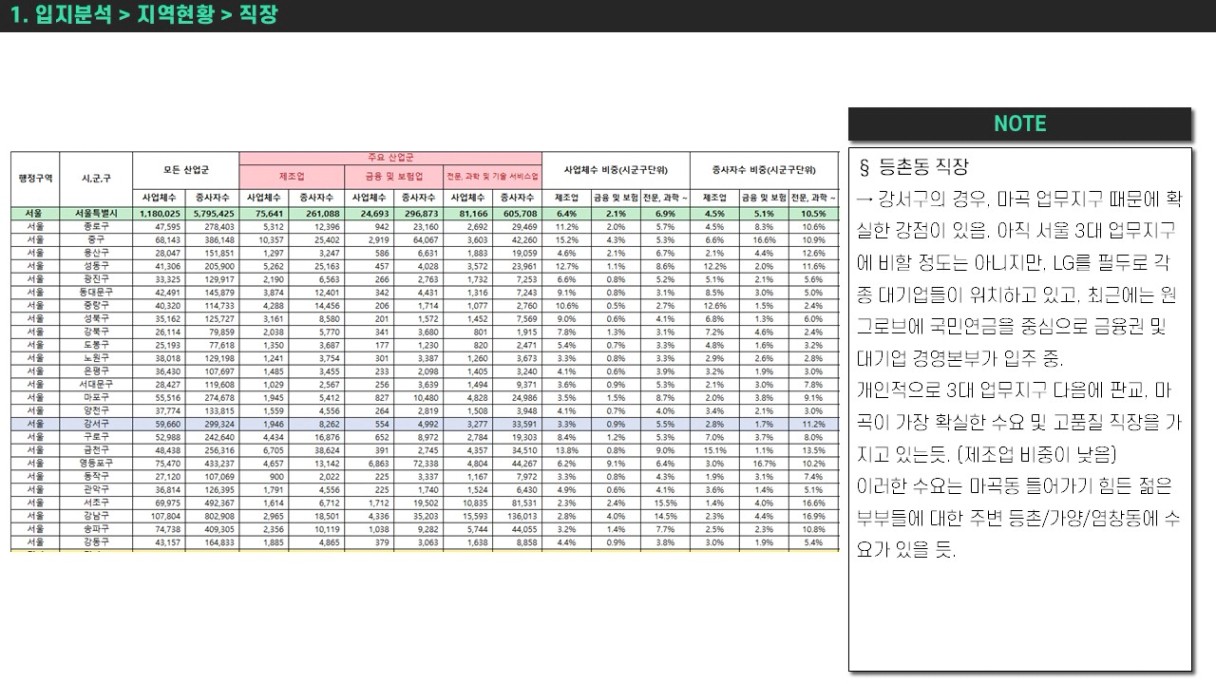Select the '성동구' row label
The image size is (1216, 684).
point(97,266)
